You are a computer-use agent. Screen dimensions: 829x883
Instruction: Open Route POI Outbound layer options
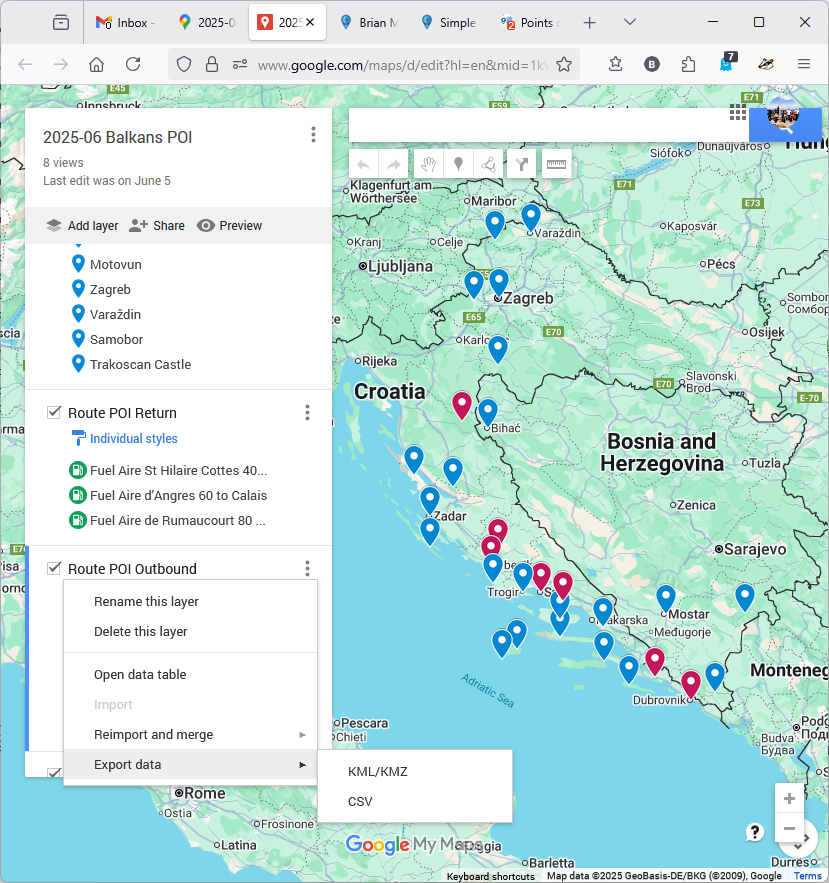(x=307, y=569)
